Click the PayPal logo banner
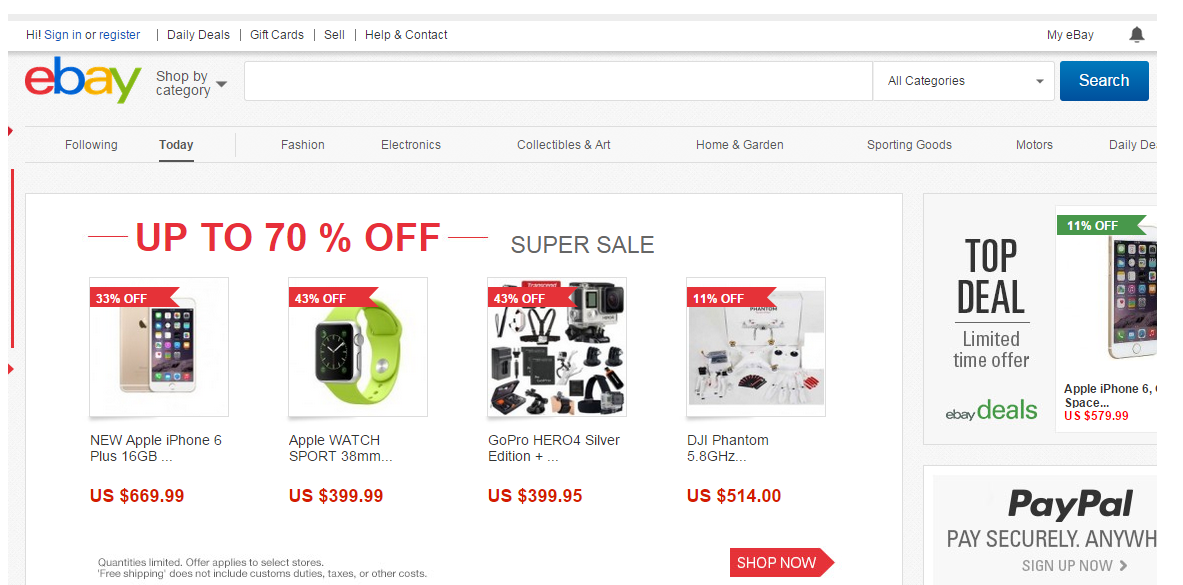Image resolution: width=1183 pixels, height=585 pixels. tap(1070, 504)
